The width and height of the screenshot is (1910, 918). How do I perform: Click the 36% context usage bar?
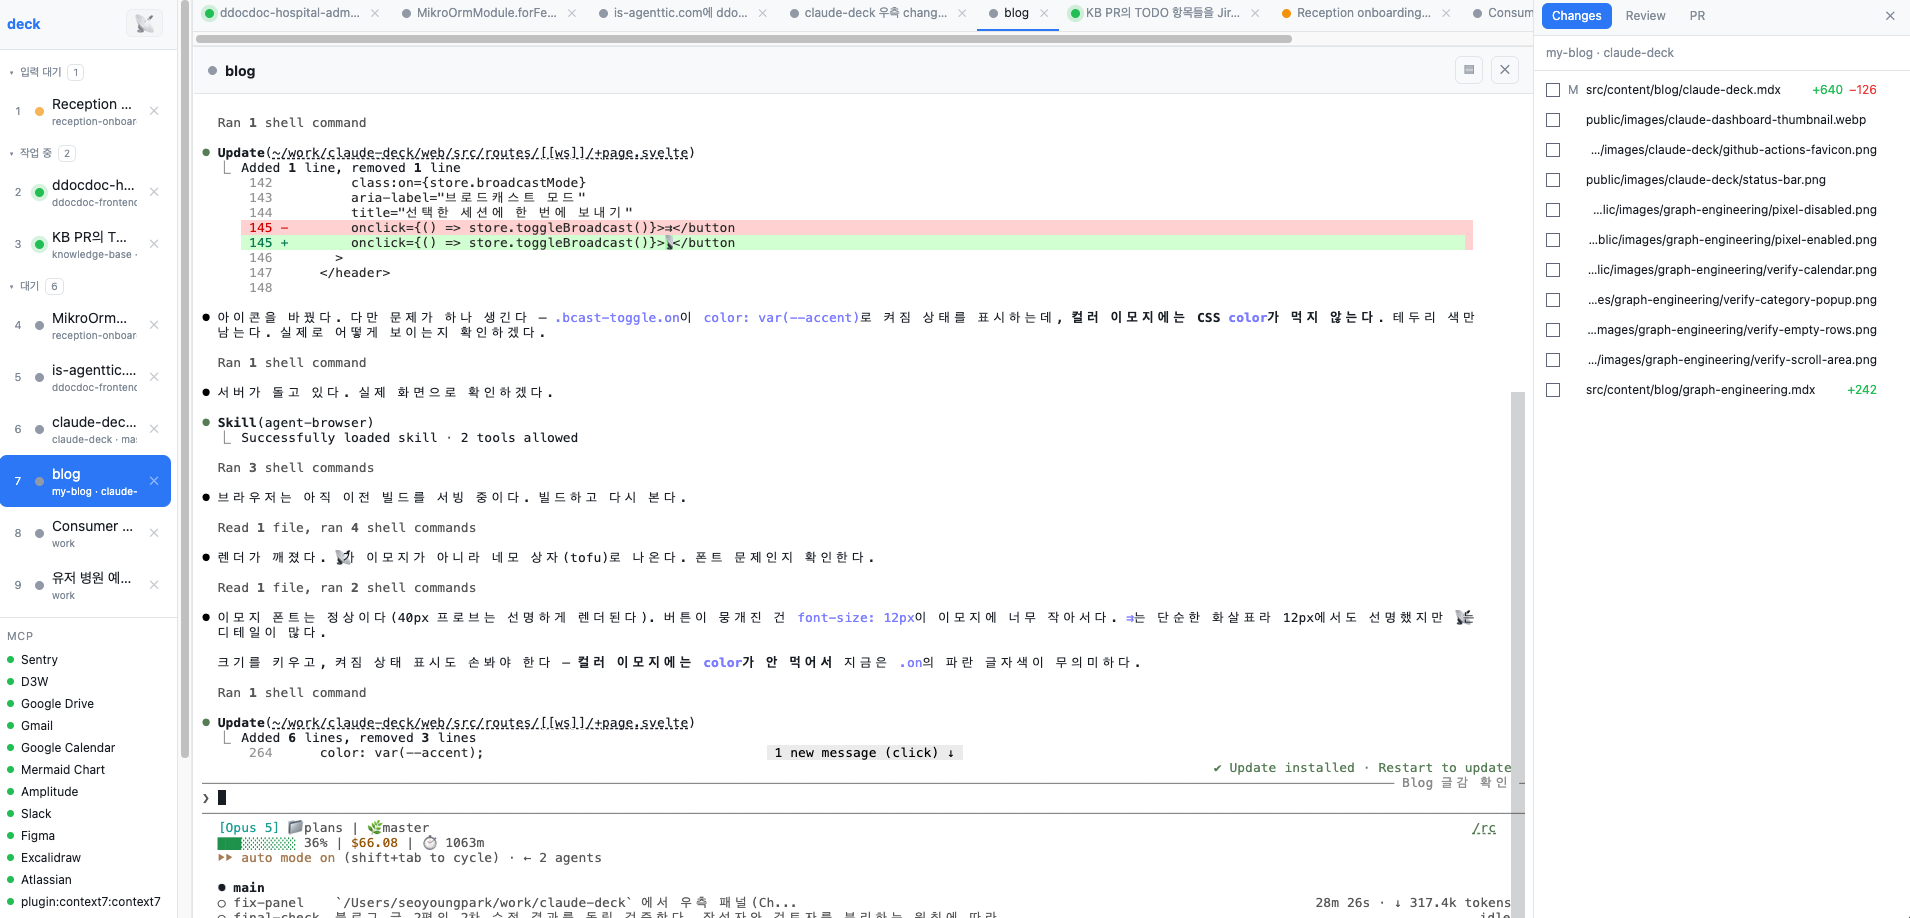tap(256, 843)
